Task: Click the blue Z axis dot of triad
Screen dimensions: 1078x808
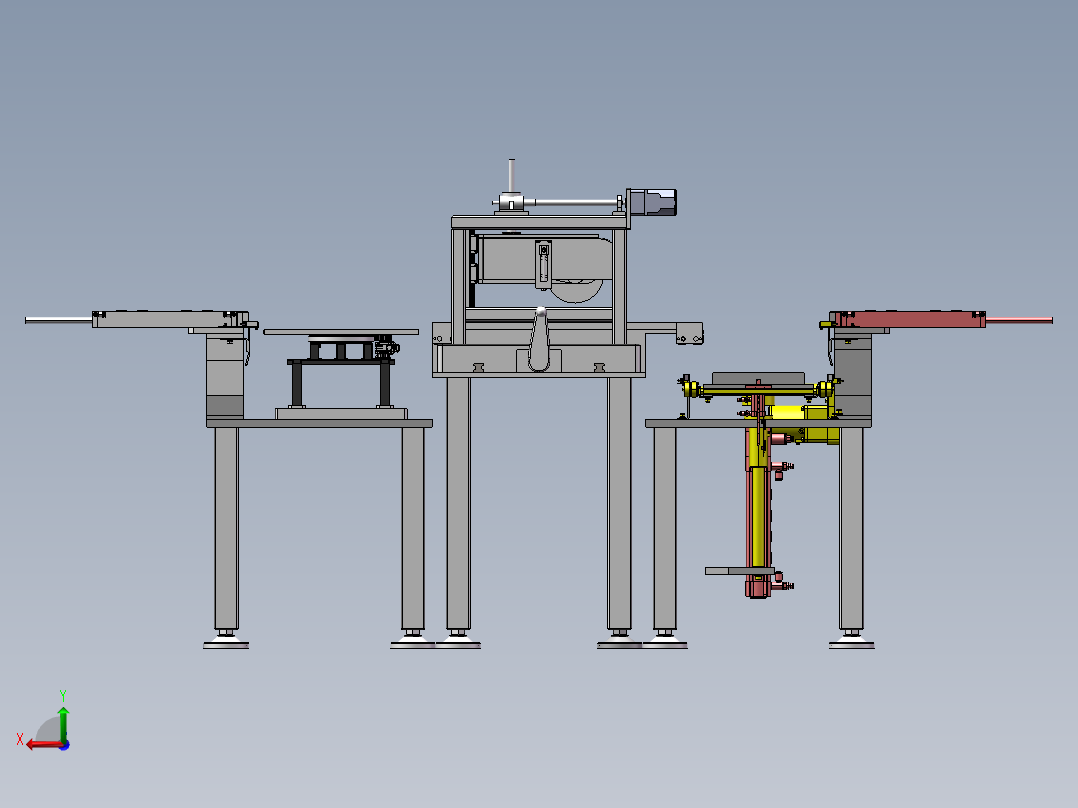Action: [64, 745]
